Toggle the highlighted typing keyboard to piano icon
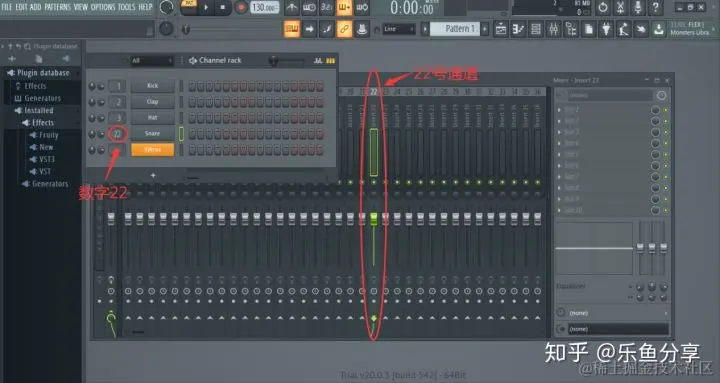 click(292, 29)
